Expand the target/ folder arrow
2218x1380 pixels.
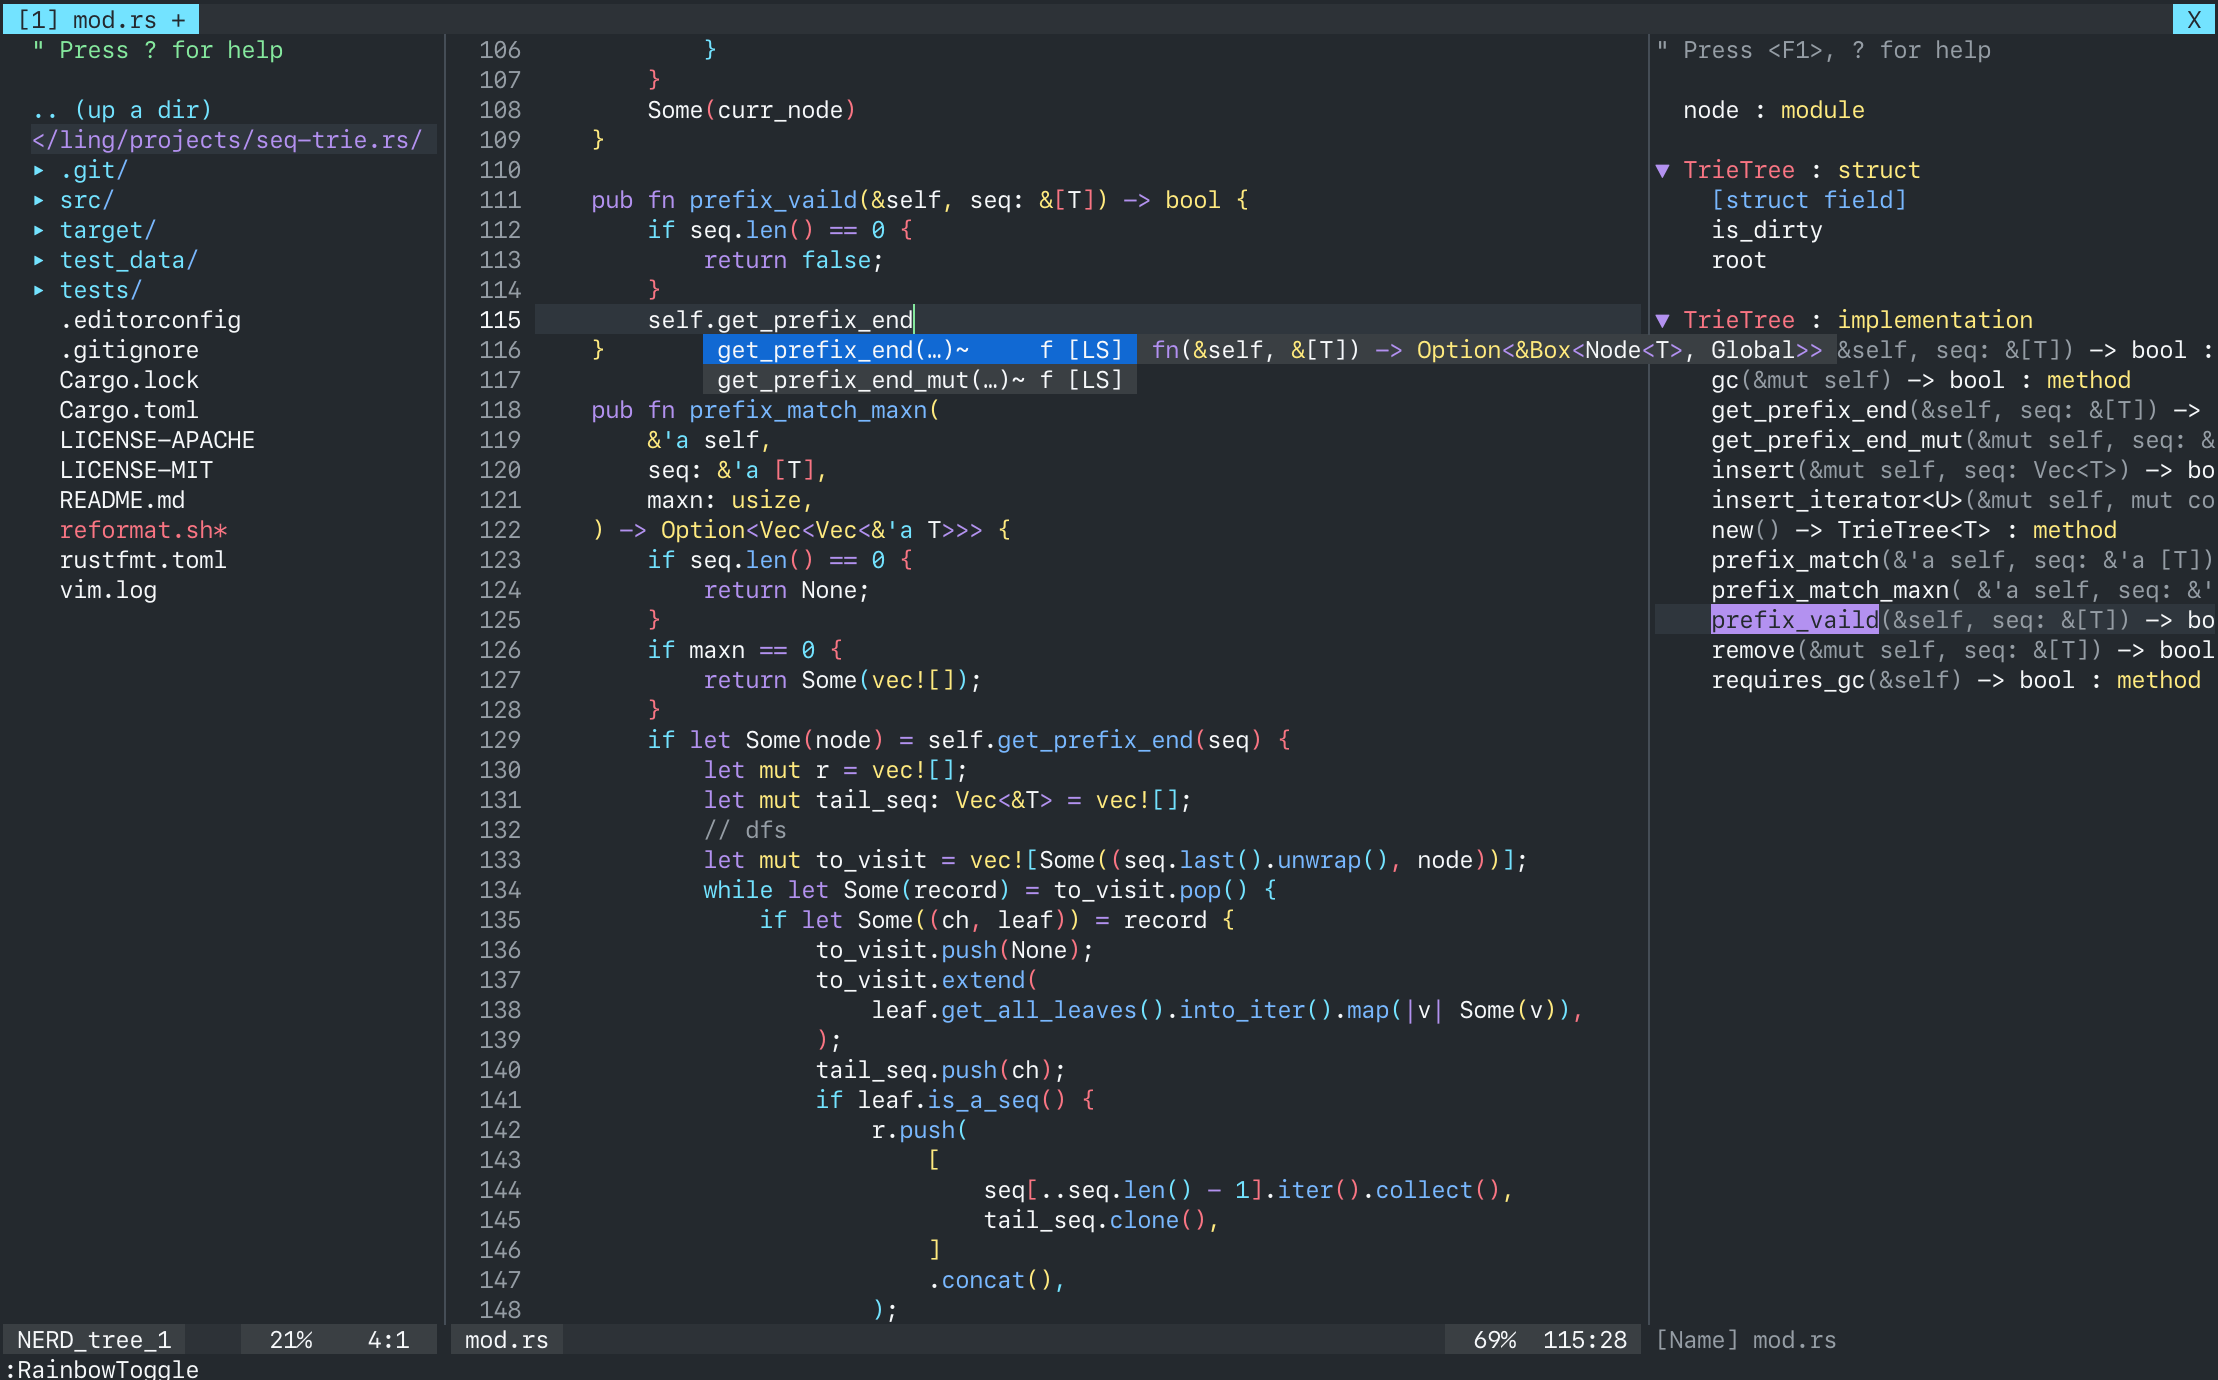pos(39,230)
